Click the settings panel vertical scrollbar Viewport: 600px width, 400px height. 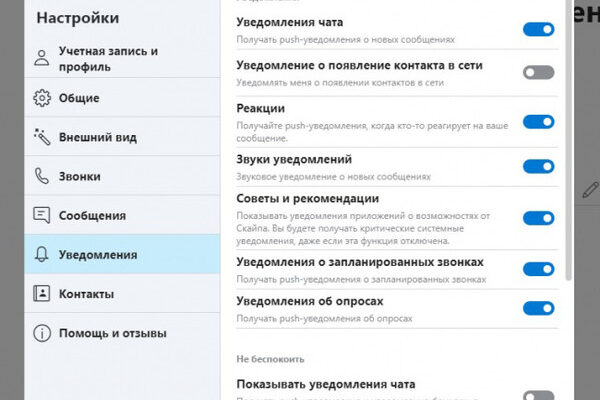569,138
